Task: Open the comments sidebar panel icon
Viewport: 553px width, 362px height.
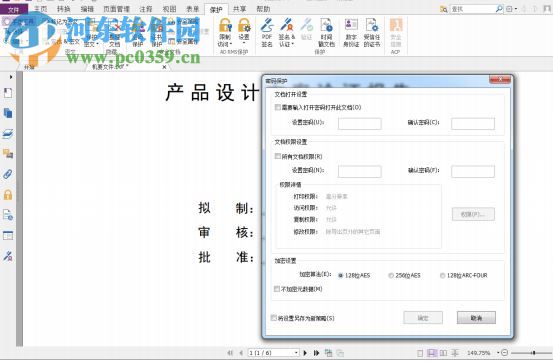Action: coord(8,154)
